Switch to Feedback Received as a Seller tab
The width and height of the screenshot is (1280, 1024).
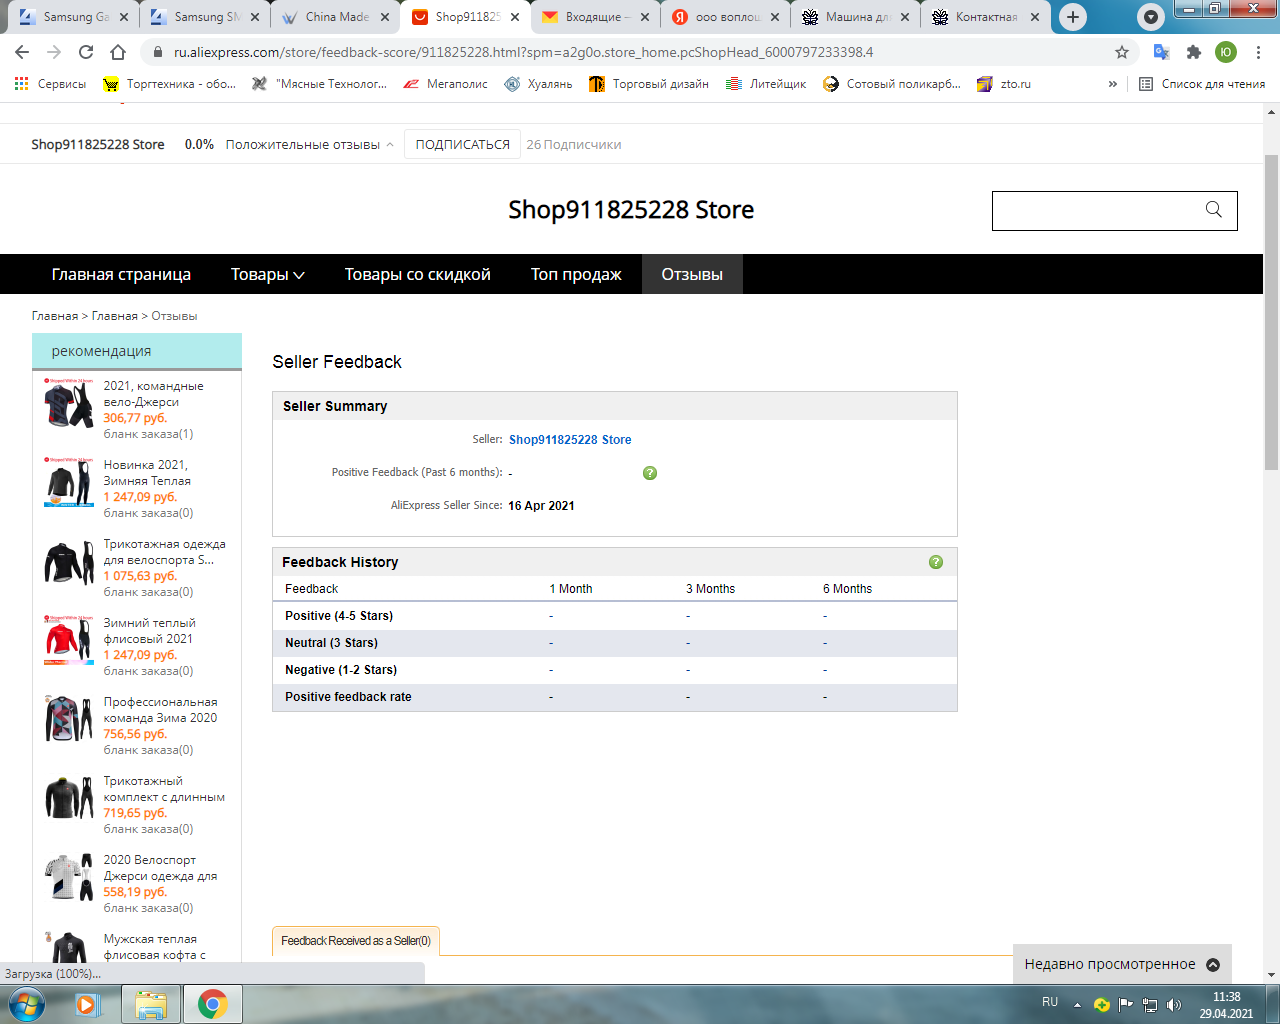[355, 941]
